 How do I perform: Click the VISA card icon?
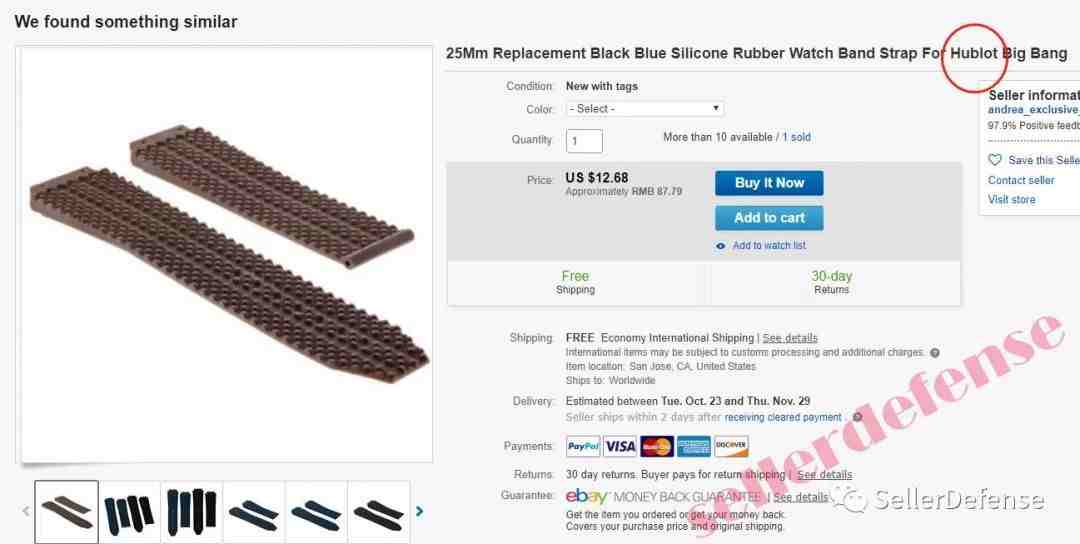coord(620,446)
